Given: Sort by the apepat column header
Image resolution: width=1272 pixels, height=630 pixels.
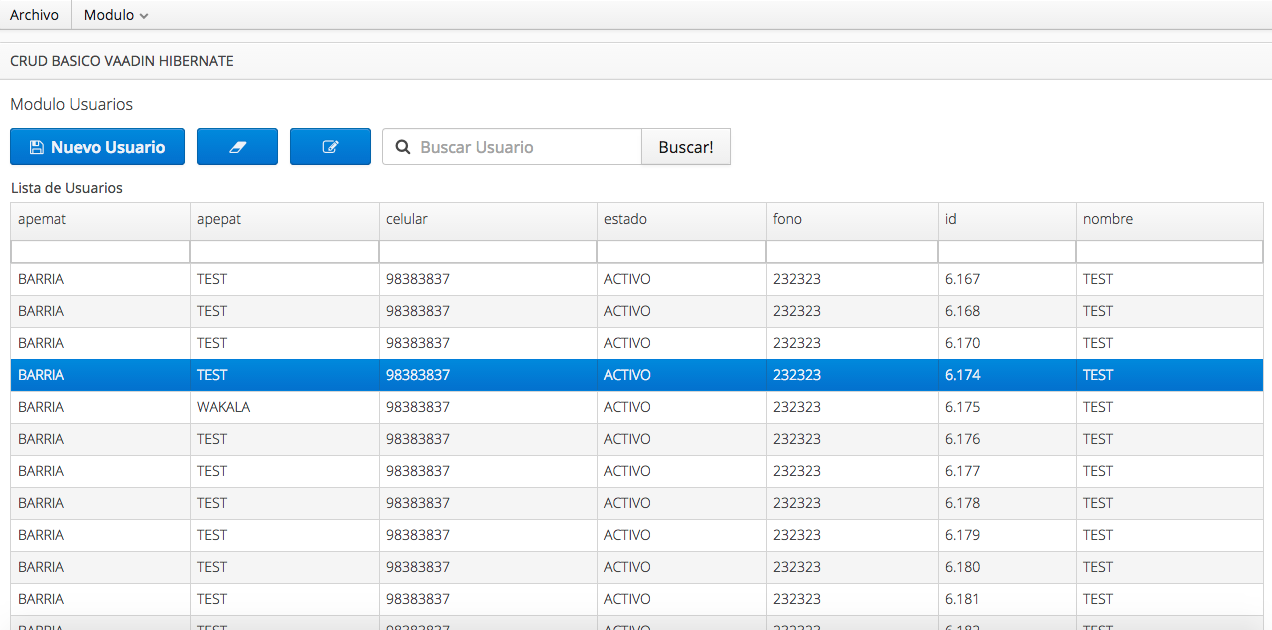Looking at the screenshot, I should coord(284,219).
